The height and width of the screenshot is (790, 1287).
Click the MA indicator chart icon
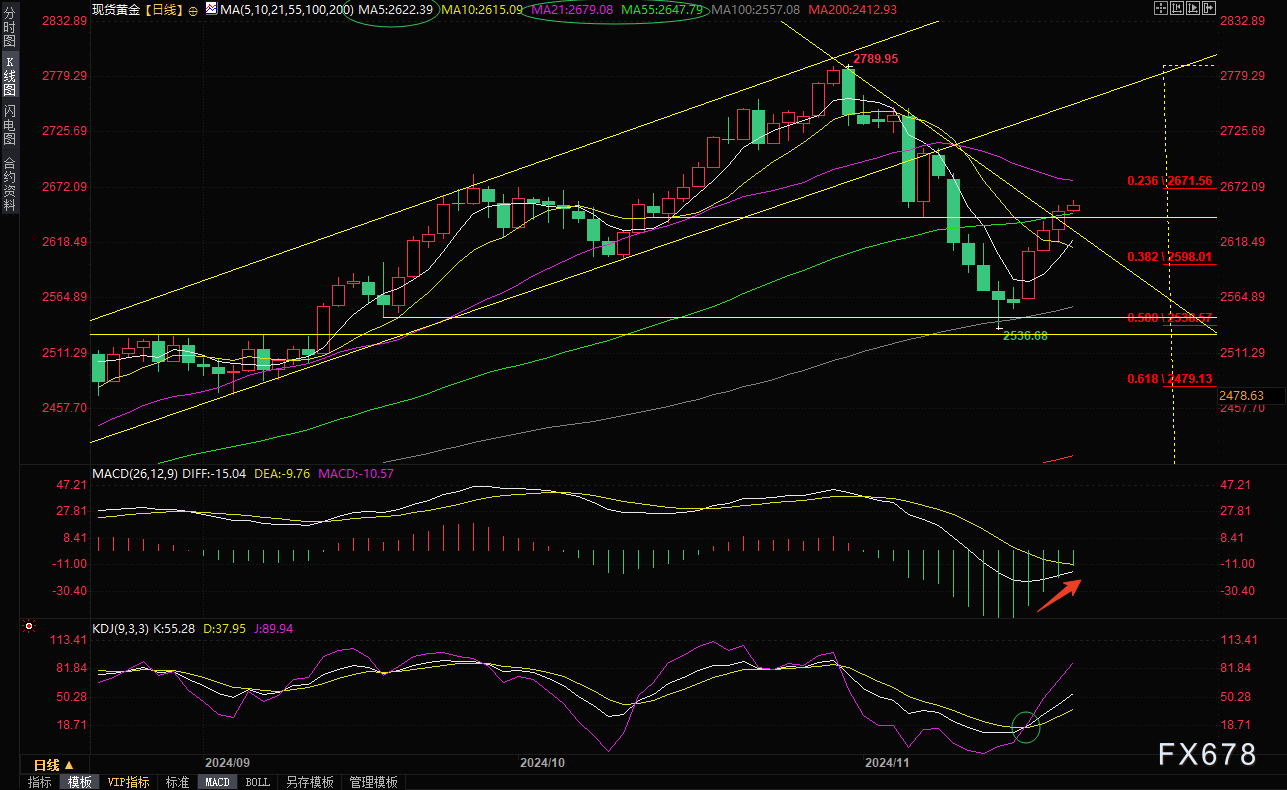210,9
